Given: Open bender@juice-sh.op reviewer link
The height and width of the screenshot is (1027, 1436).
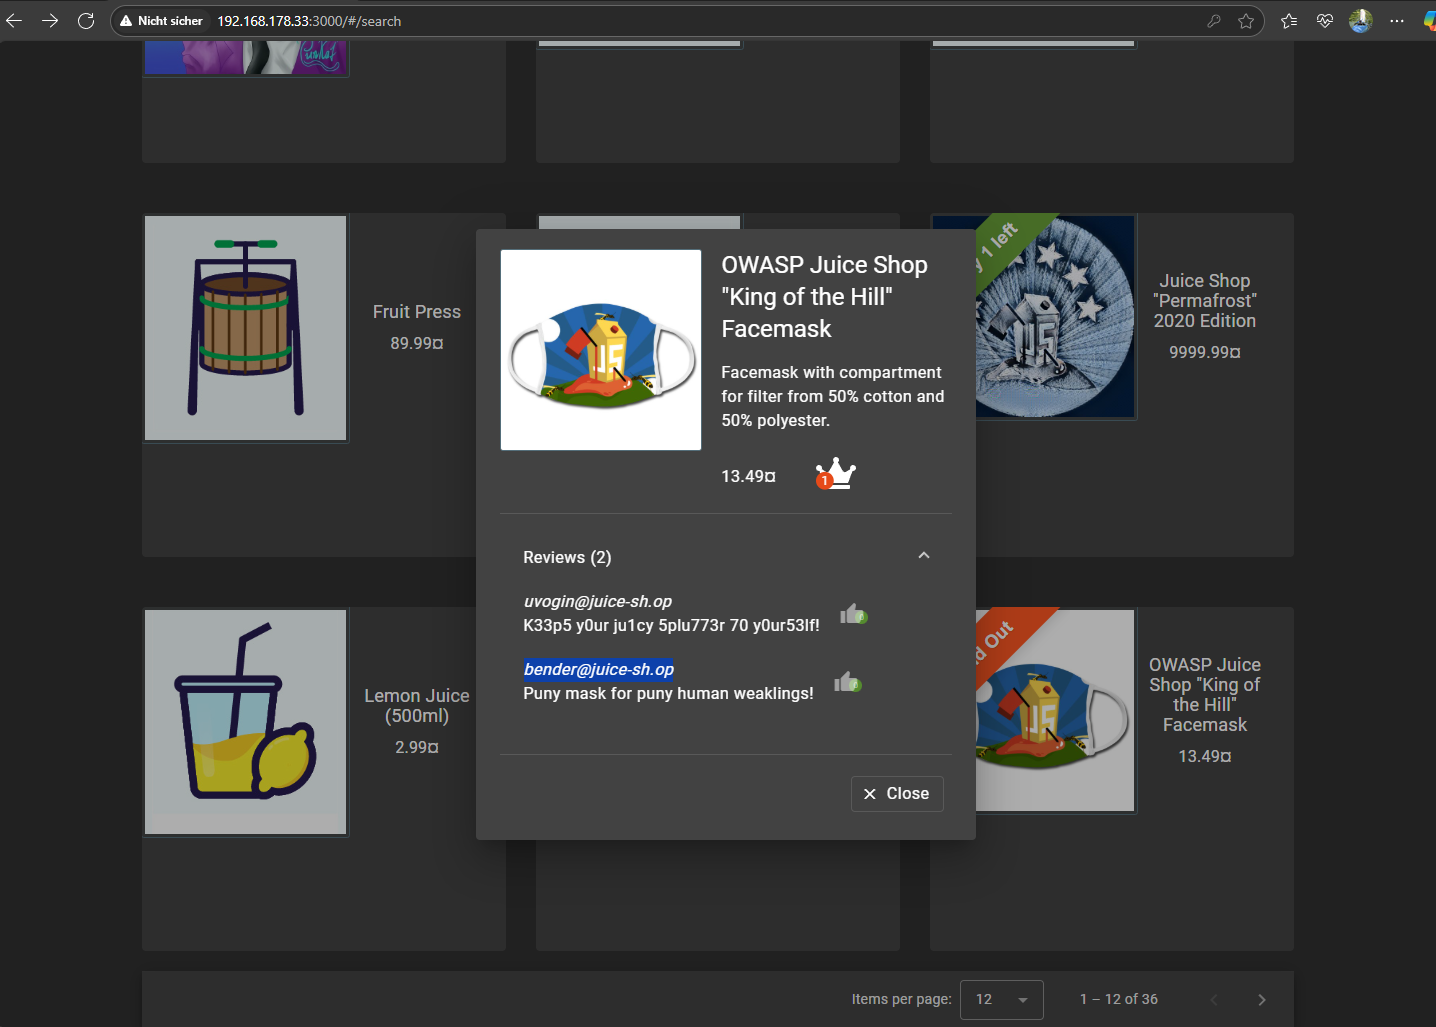Looking at the screenshot, I should pyautogui.click(x=598, y=669).
